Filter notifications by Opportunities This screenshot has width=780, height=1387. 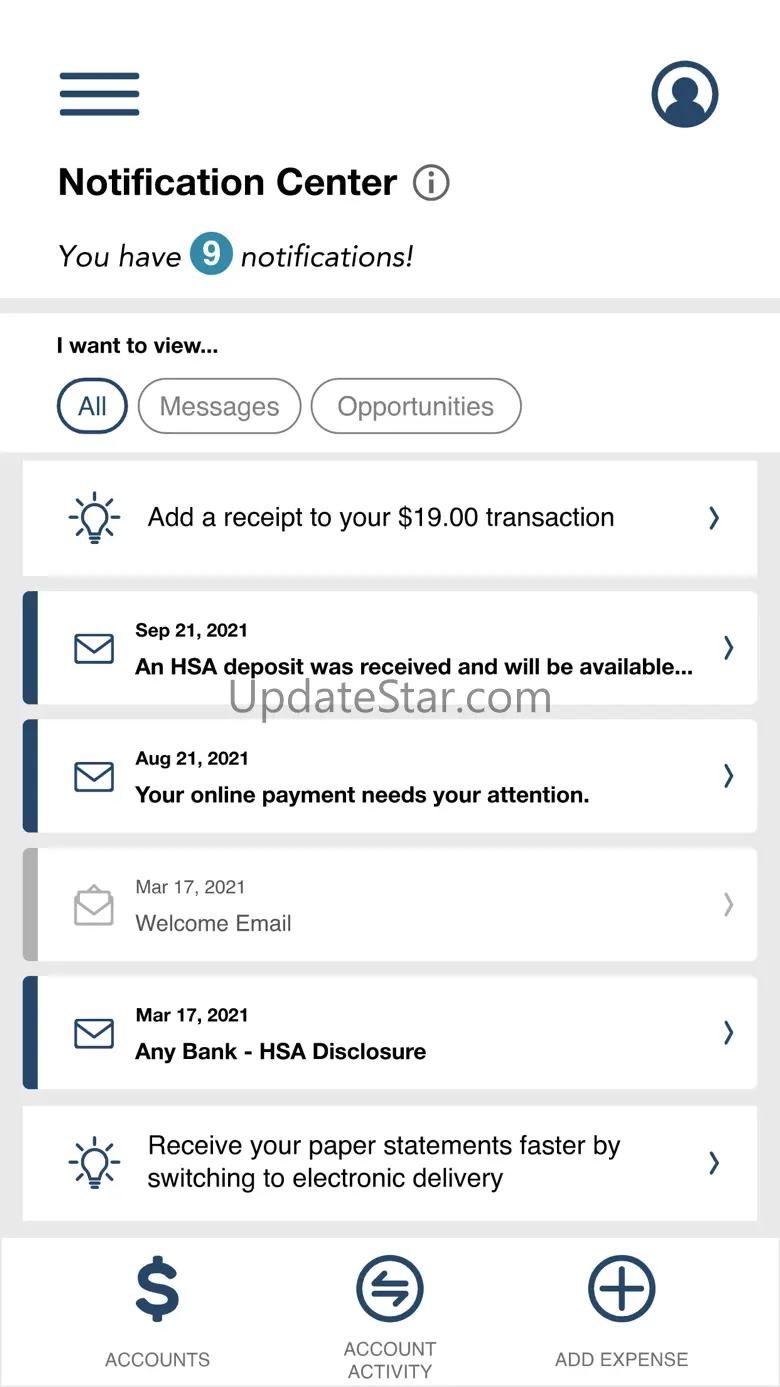416,406
